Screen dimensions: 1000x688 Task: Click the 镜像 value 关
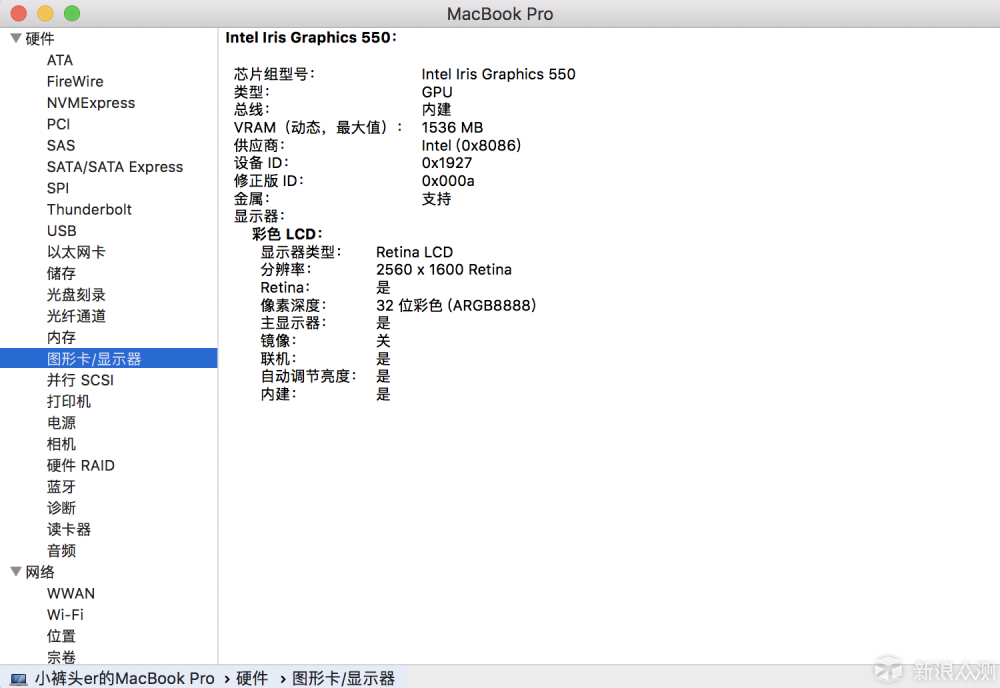[383, 341]
